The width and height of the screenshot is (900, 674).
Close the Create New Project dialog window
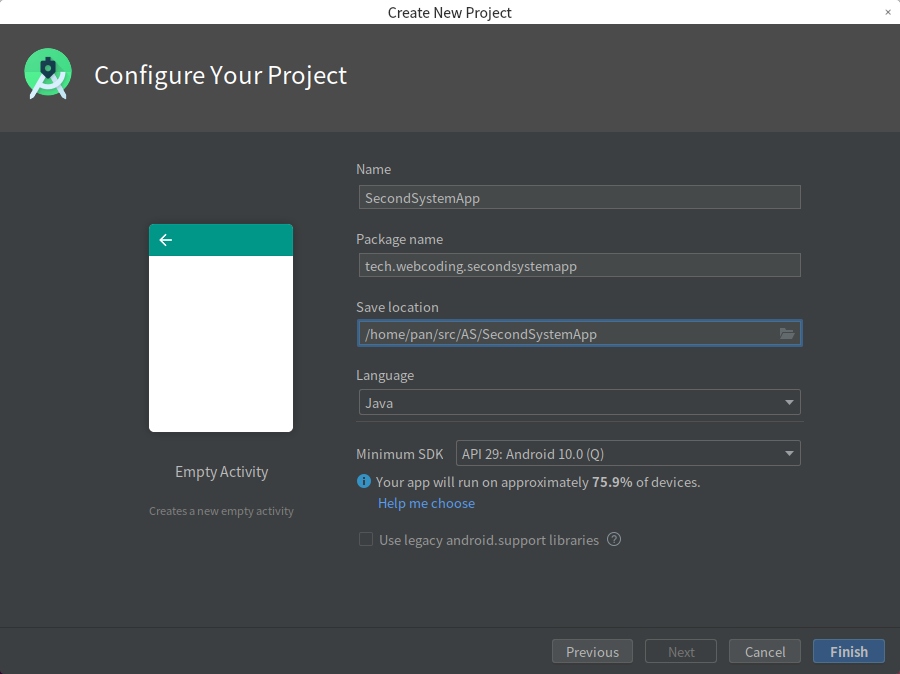tap(888, 12)
